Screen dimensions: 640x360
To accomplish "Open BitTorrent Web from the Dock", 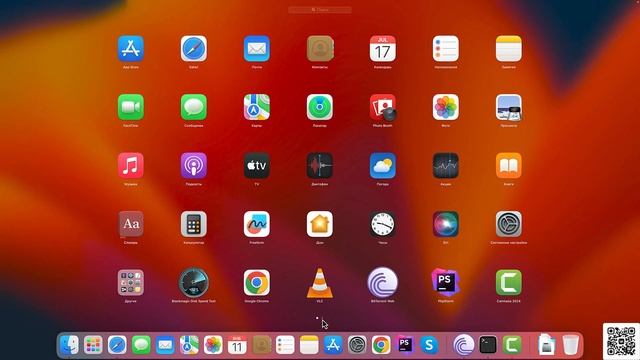I will pyautogui.click(x=464, y=345).
